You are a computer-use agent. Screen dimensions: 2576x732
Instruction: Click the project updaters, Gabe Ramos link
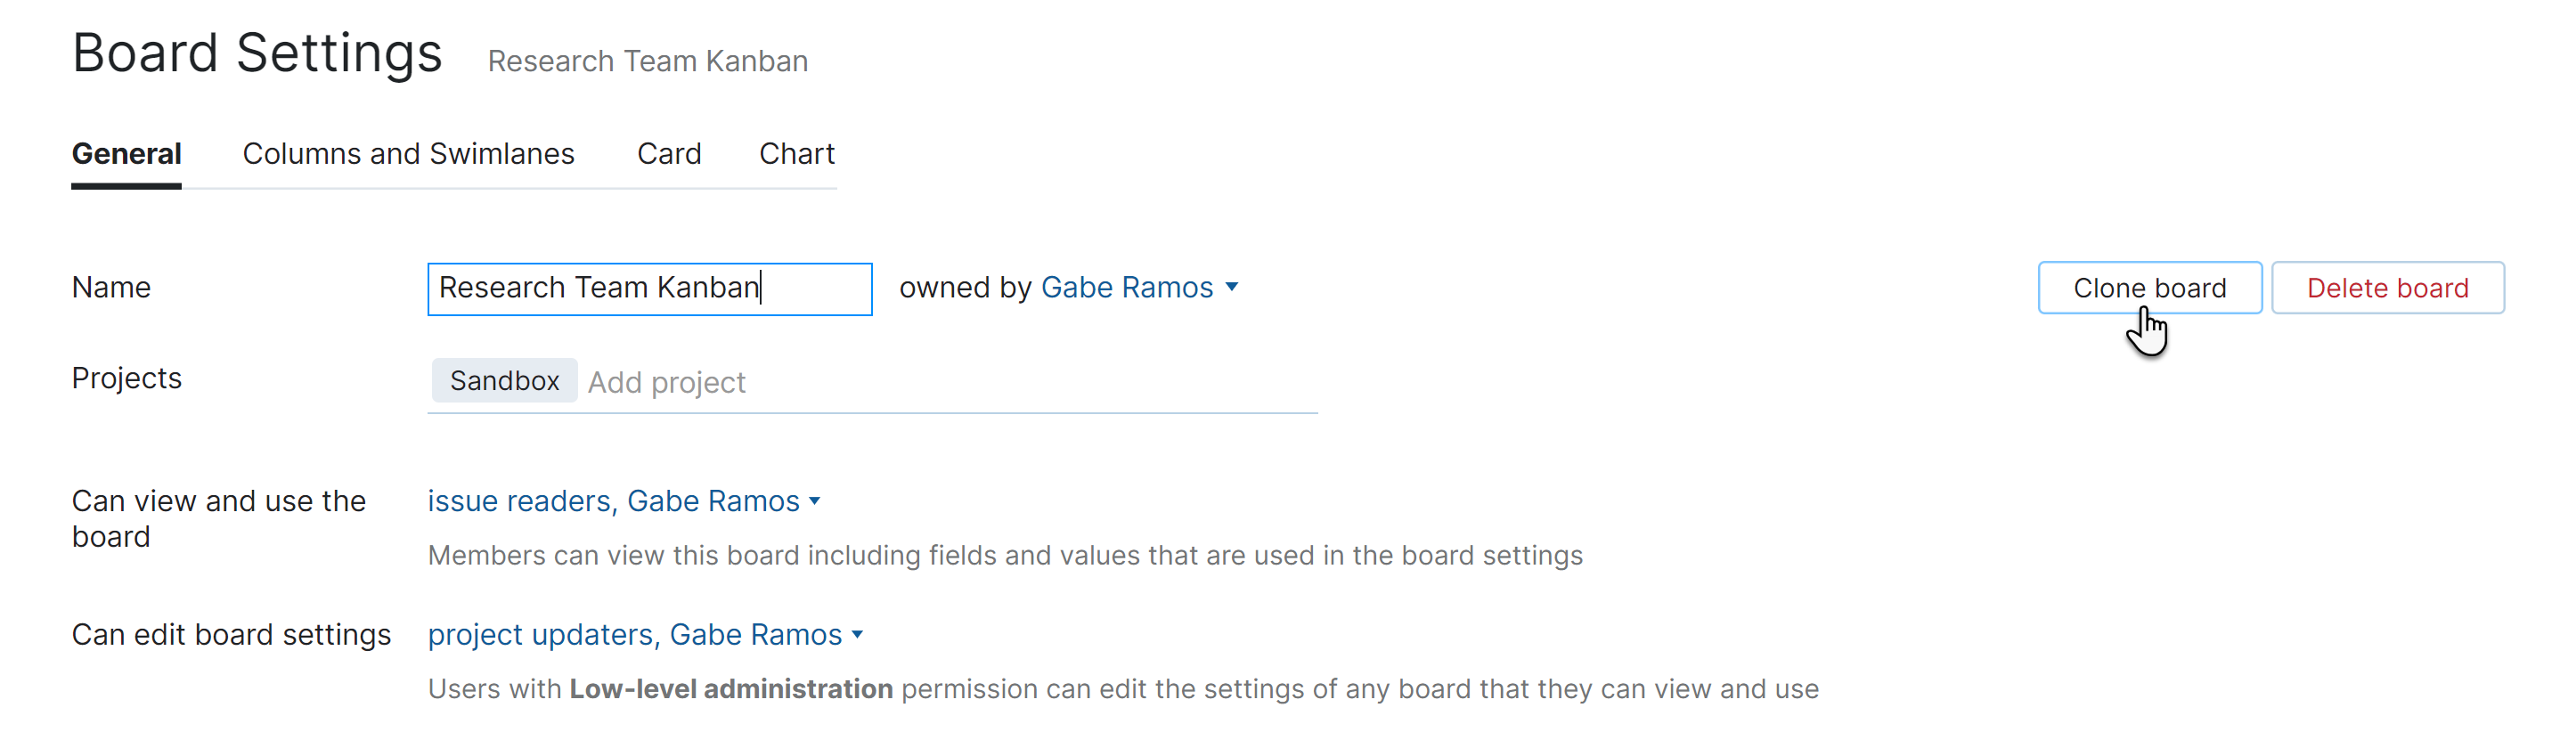click(634, 635)
